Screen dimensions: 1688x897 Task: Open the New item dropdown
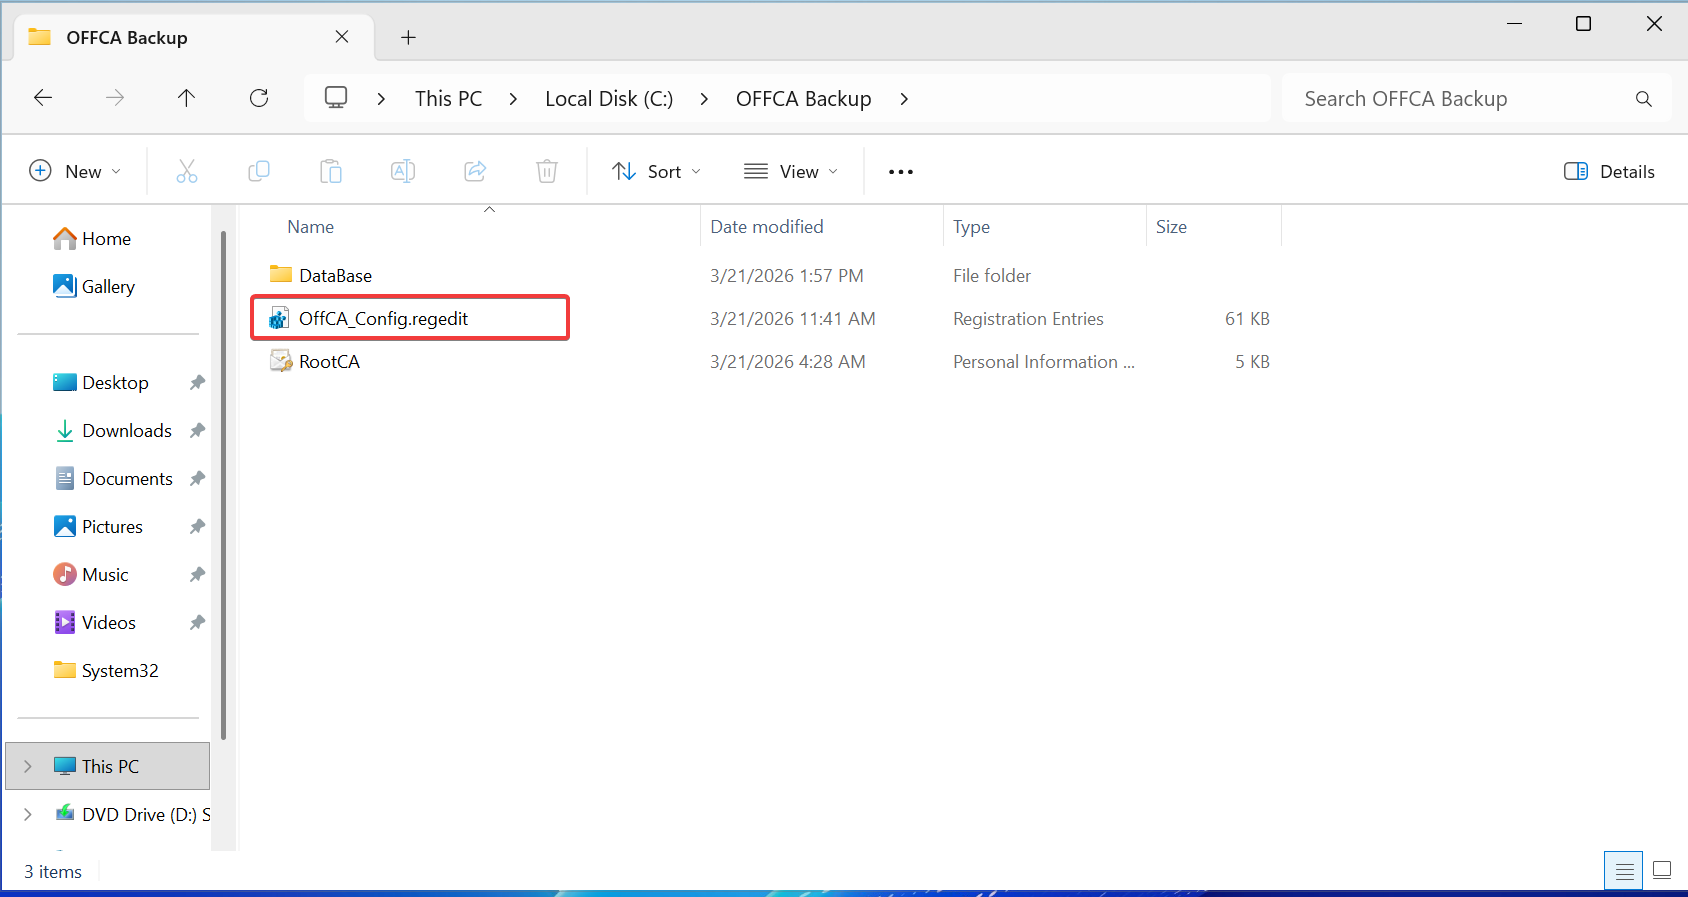pos(75,171)
